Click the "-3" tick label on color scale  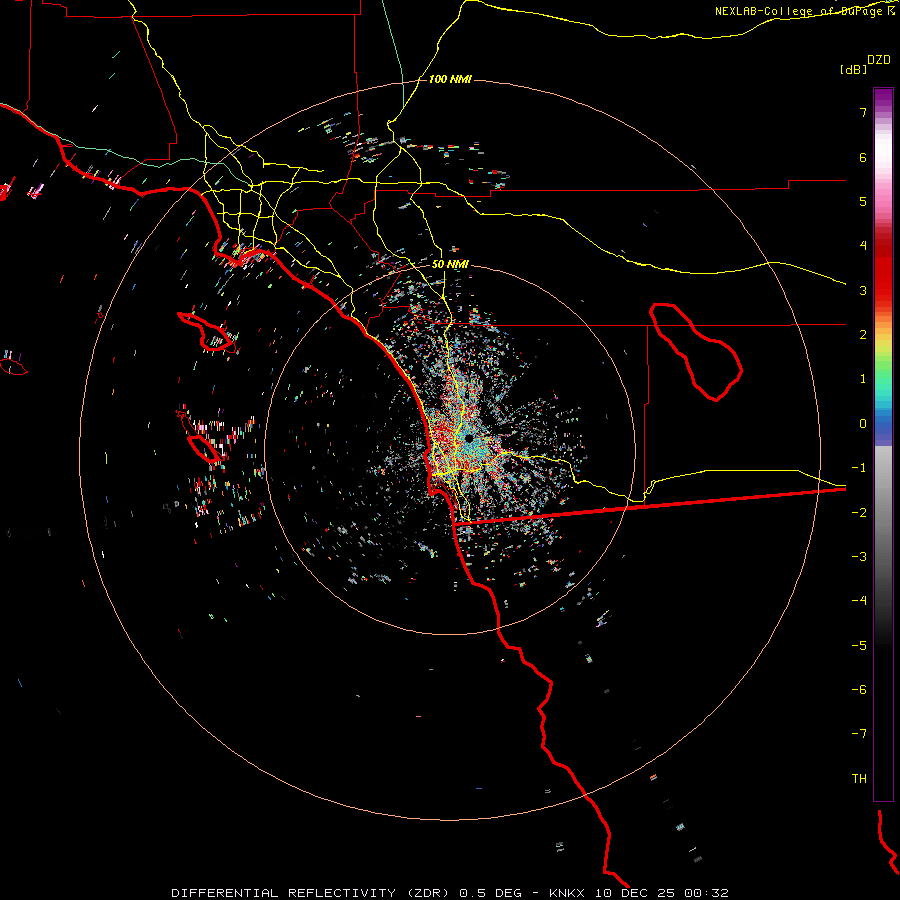pos(859,557)
